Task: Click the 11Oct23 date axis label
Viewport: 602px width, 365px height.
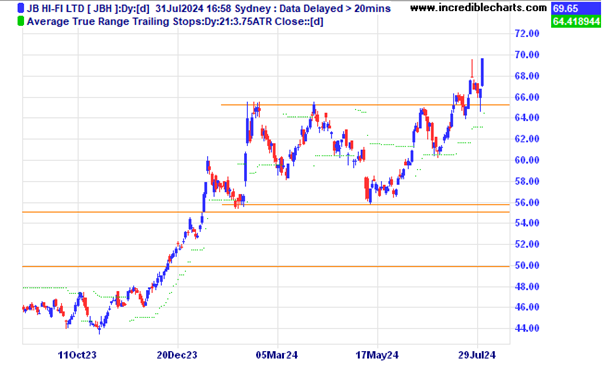Action: (x=77, y=355)
